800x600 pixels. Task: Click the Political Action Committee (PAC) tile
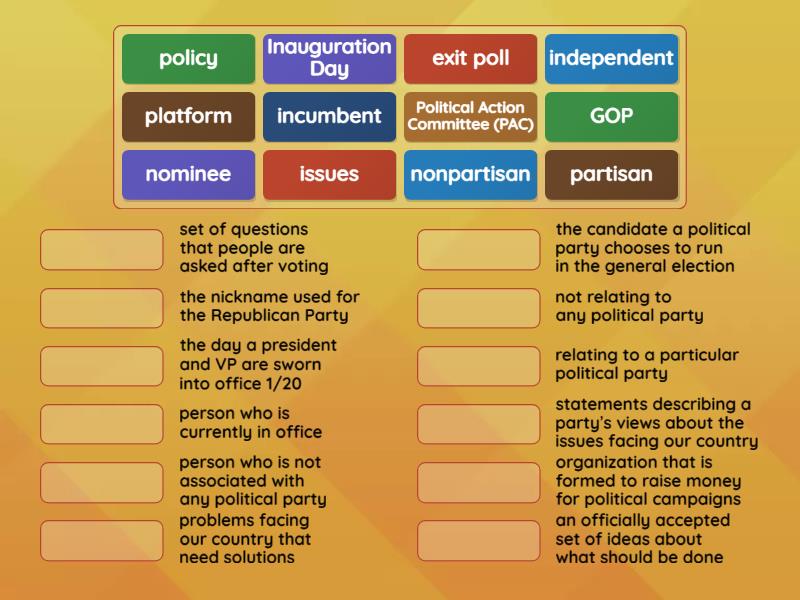click(470, 117)
